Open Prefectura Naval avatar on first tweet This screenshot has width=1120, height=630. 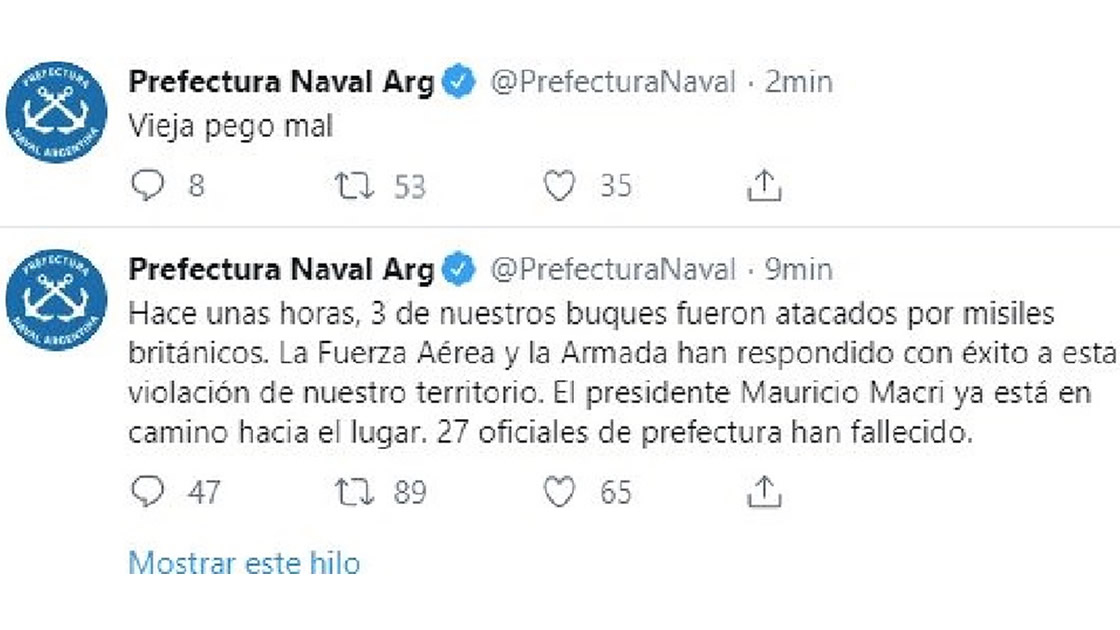[x=56, y=112]
